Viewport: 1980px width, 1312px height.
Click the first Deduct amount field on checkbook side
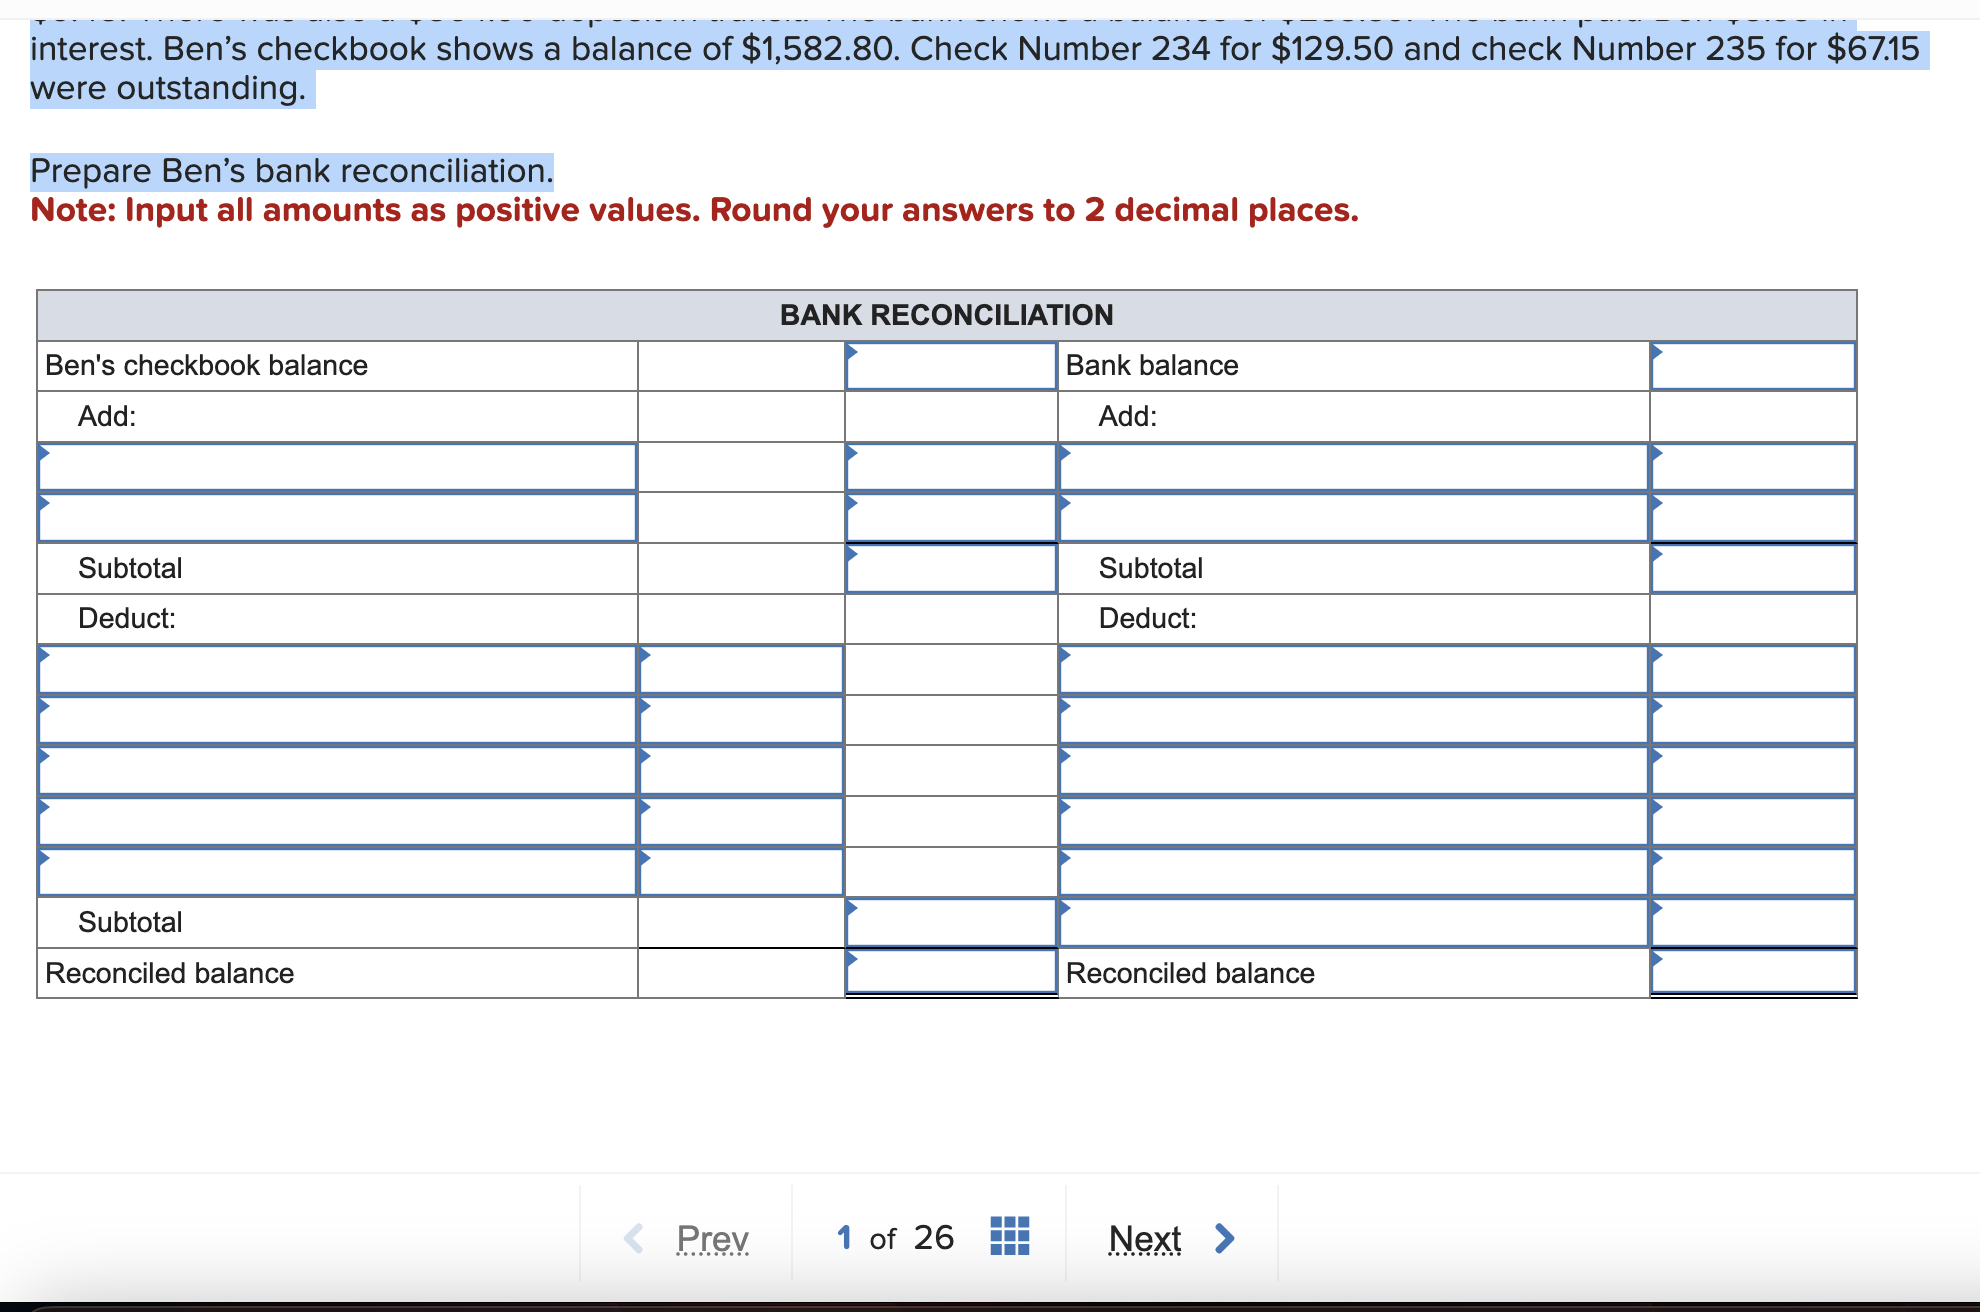pyautogui.click(x=741, y=669)
